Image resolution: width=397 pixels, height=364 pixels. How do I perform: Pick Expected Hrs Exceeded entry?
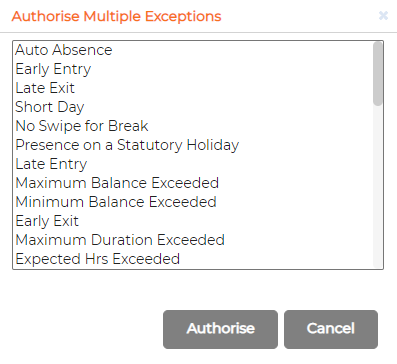(193, 259)
